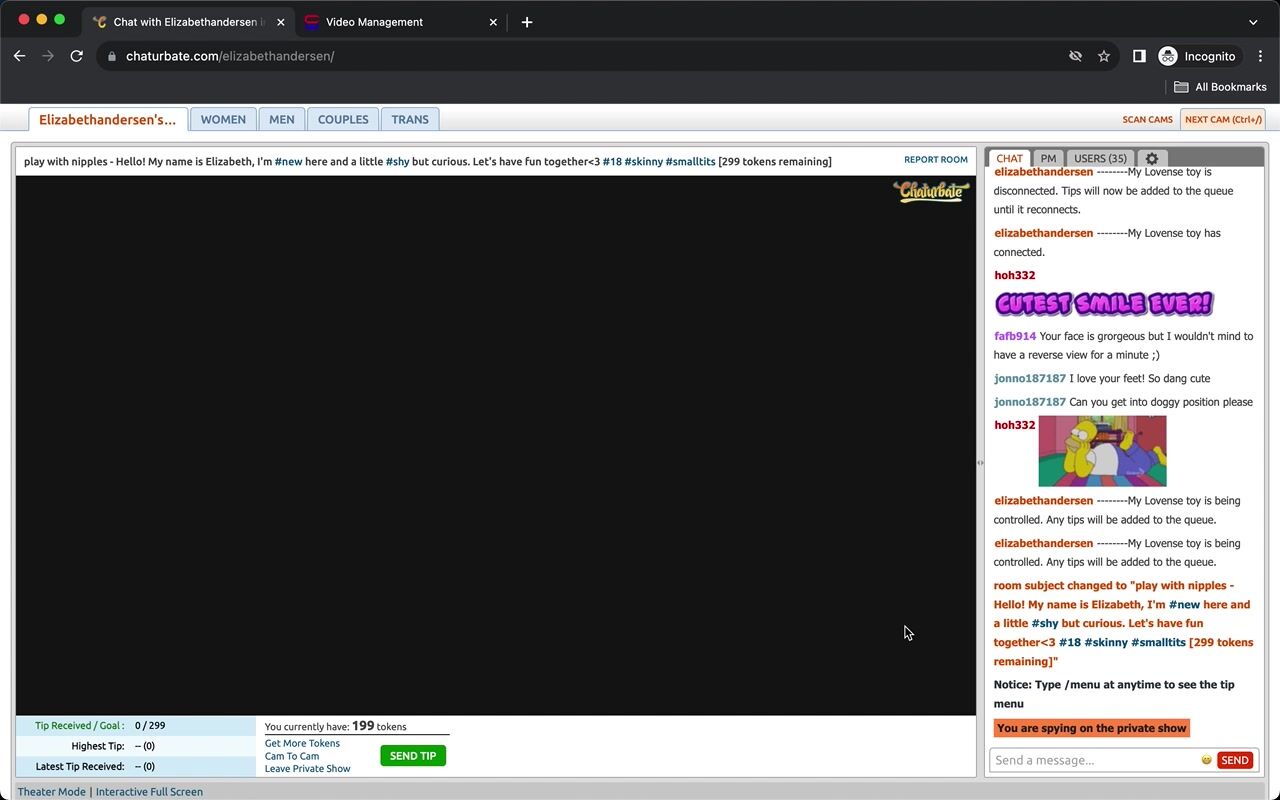Screen dimensions: 1280x800
Task: Click the crossed-eye tracking protection icon
Action: coord(1075,56)
